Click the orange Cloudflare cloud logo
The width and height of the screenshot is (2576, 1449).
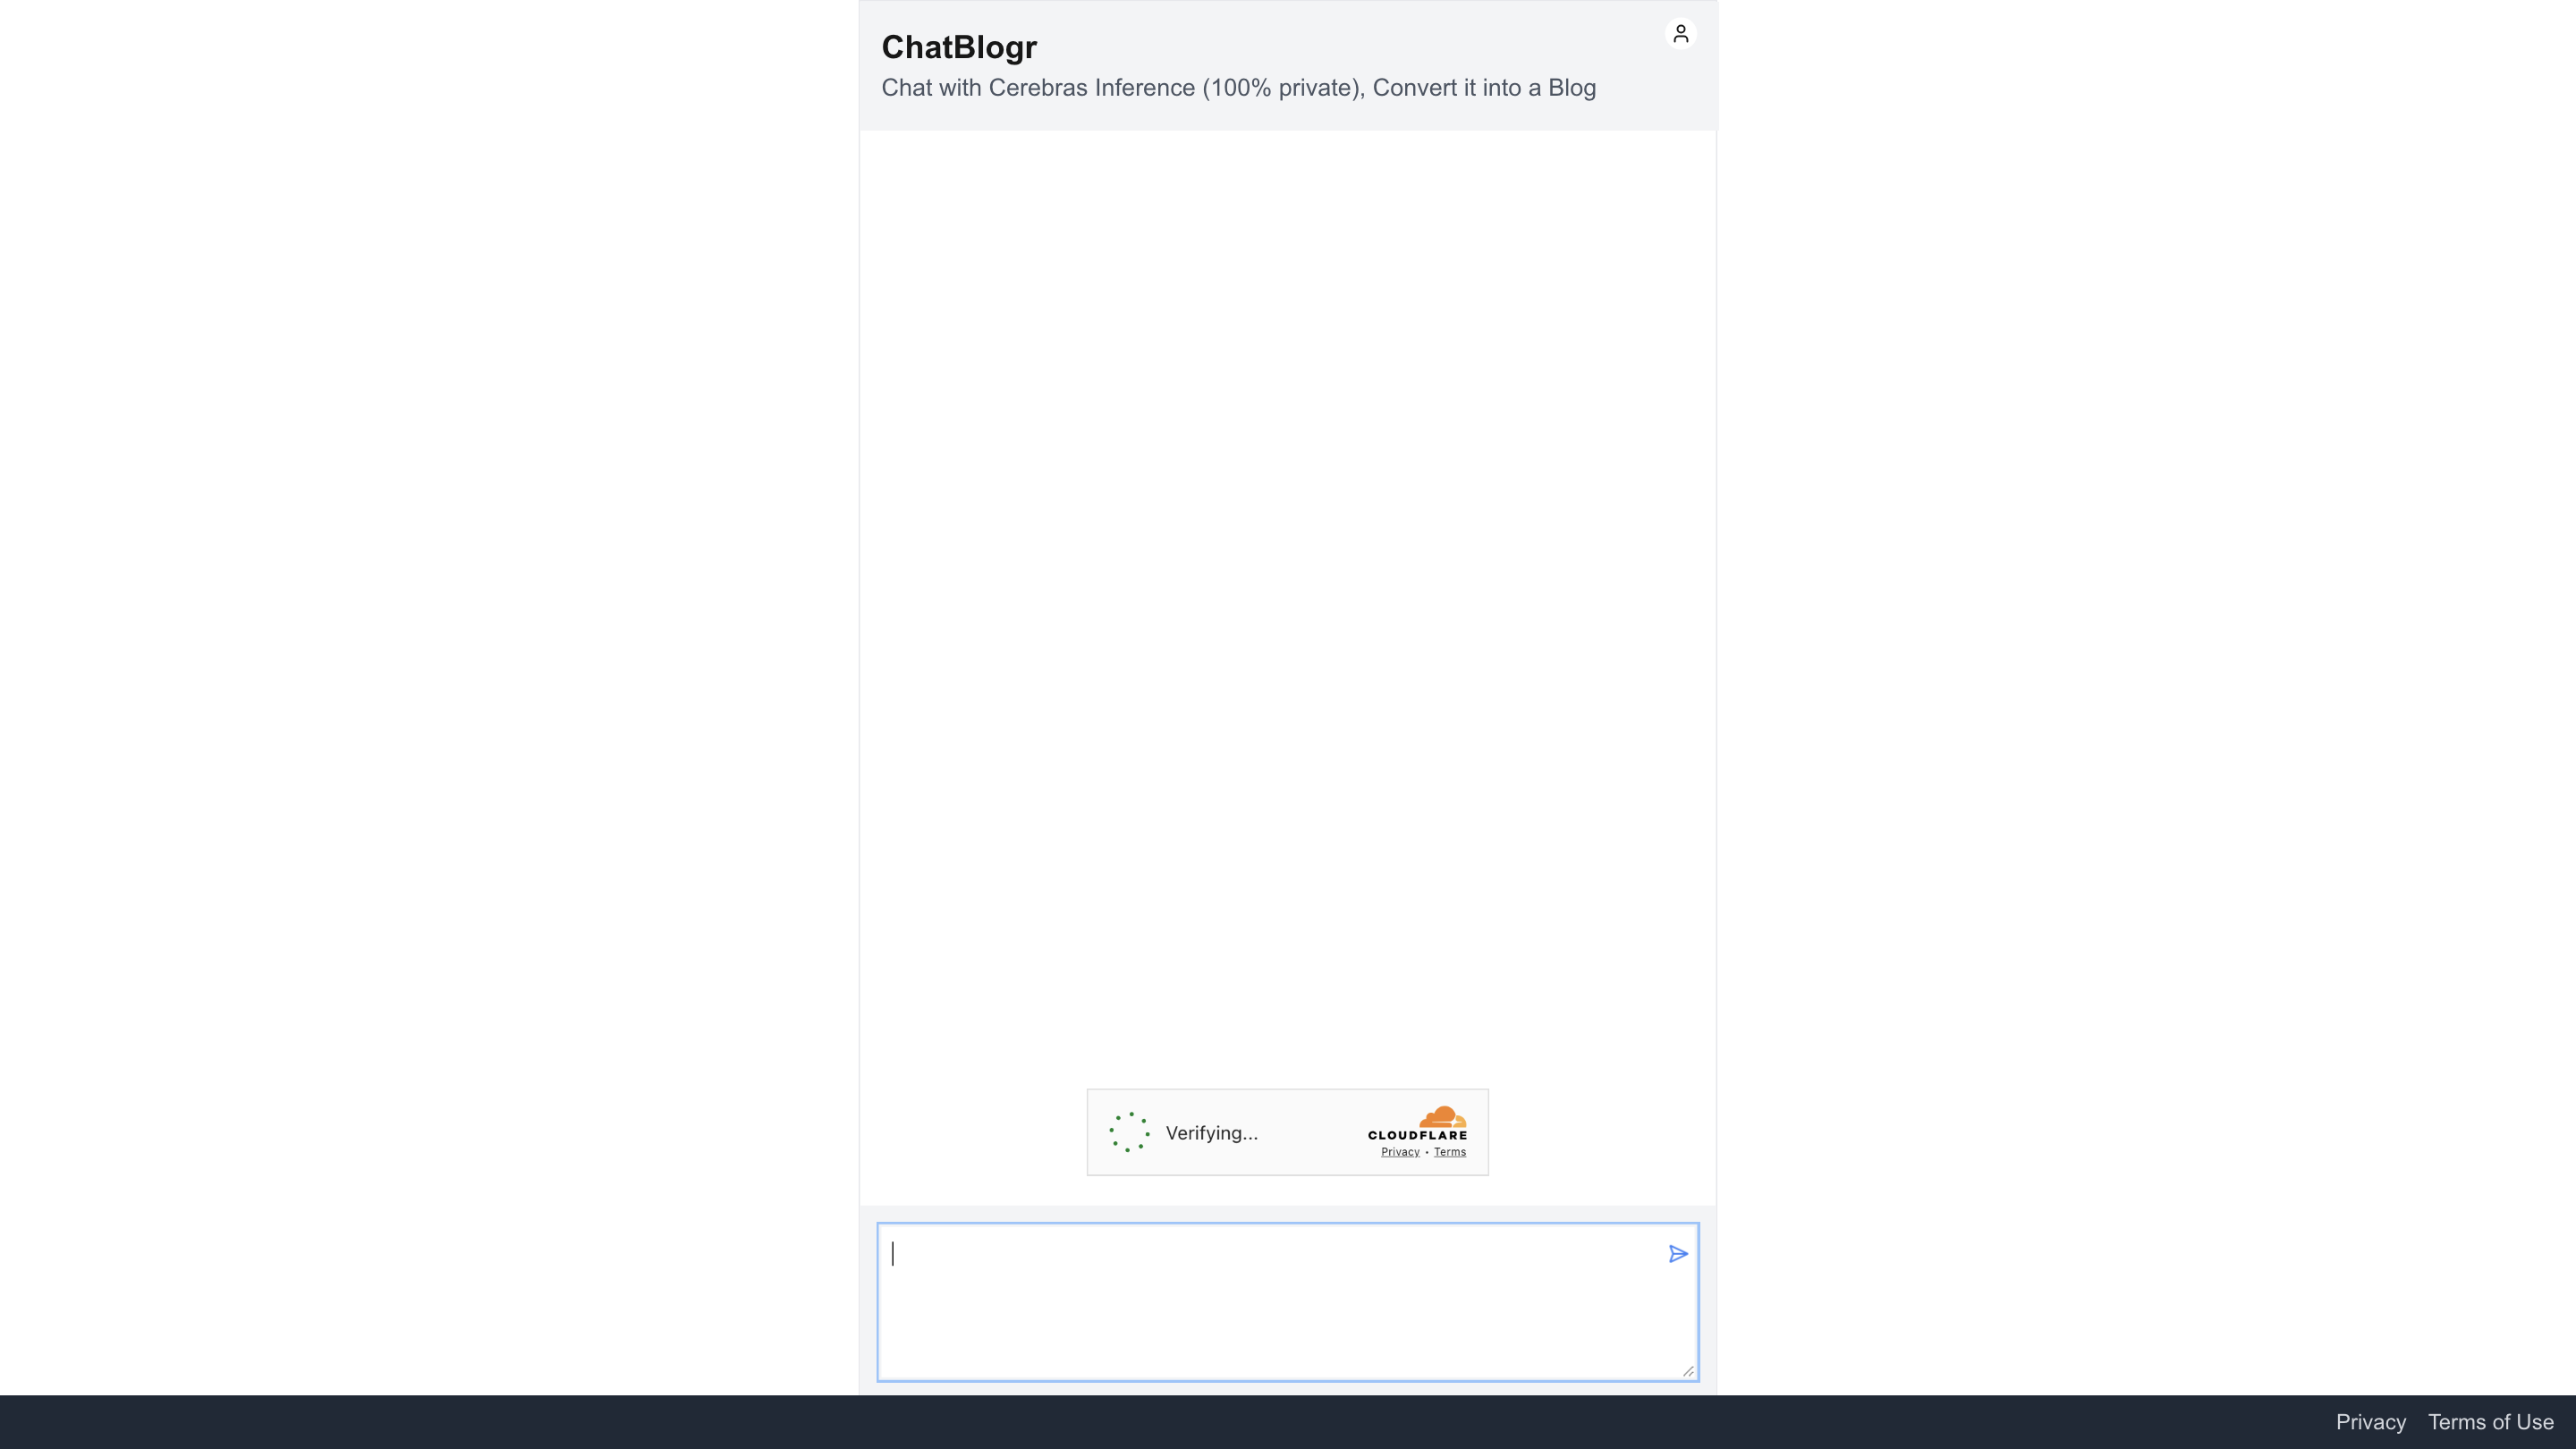coord(1442,1116)
